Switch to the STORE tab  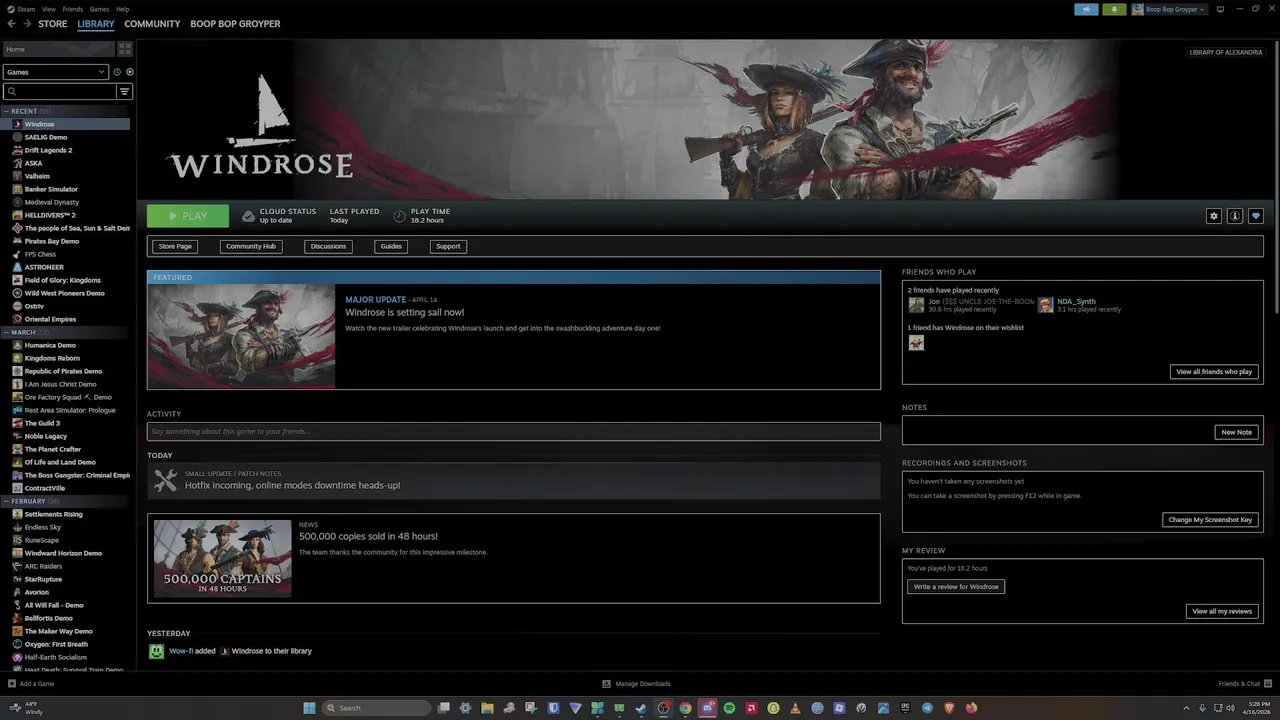(53, 24)
